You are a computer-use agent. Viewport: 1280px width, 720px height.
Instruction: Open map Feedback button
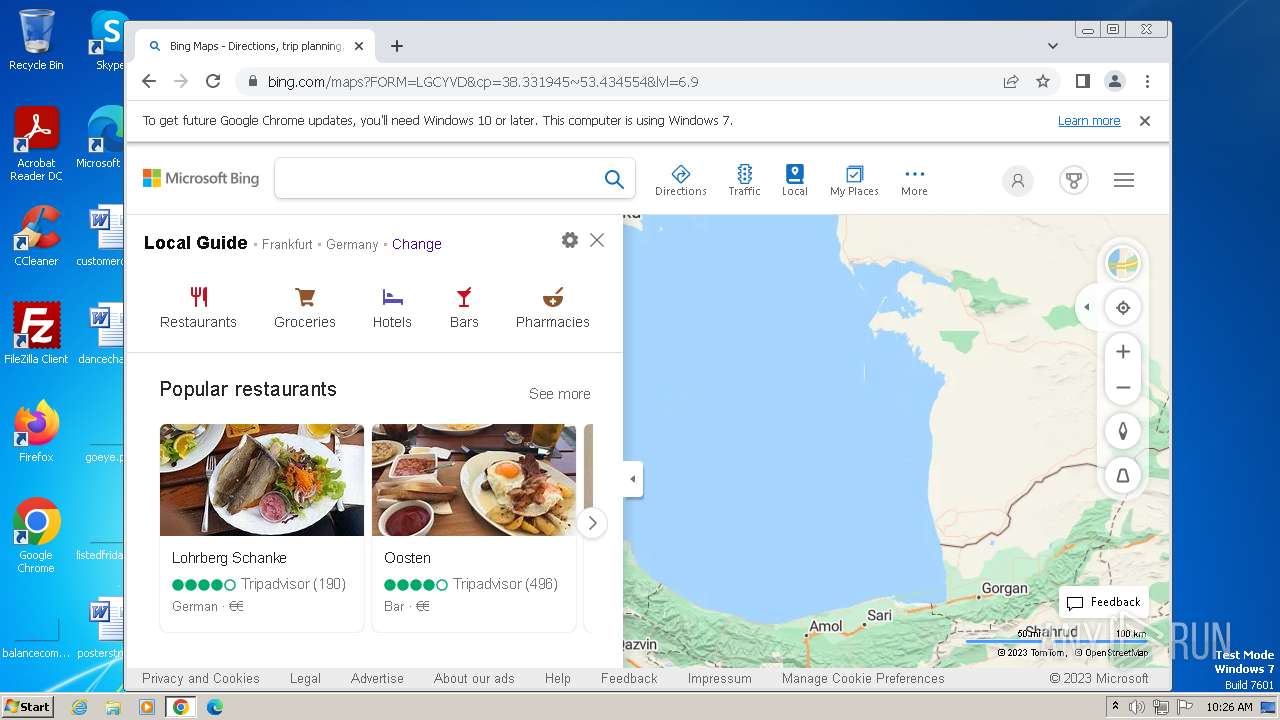pos(1104,602)
